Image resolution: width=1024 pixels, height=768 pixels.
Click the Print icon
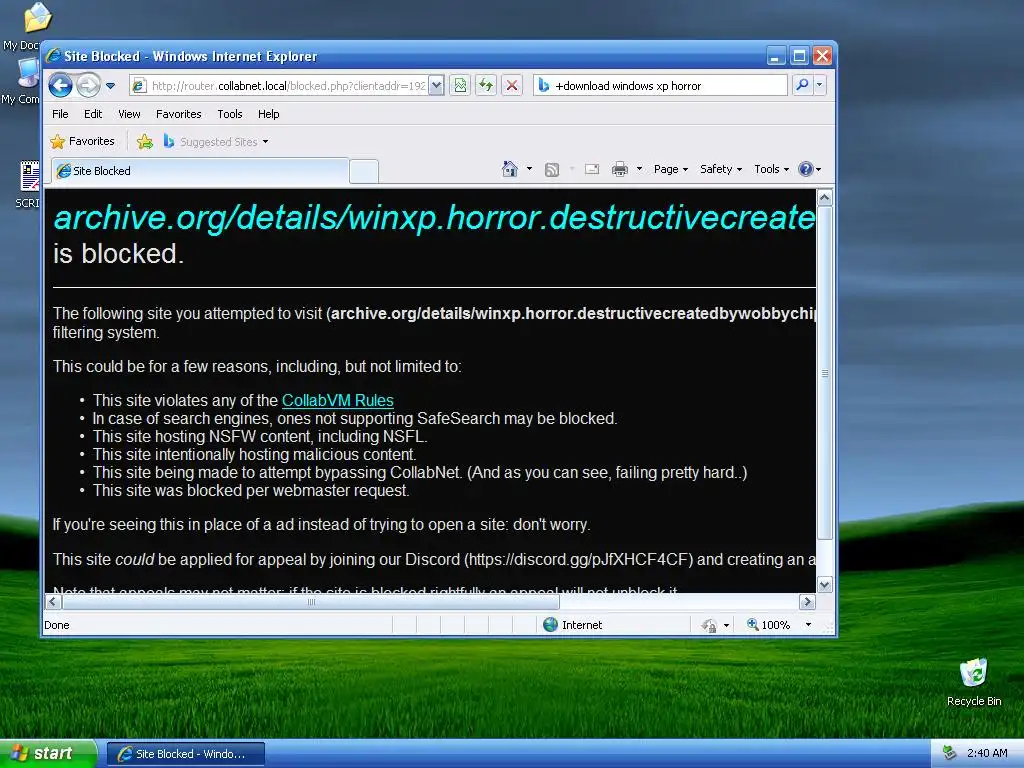point(620,169)
